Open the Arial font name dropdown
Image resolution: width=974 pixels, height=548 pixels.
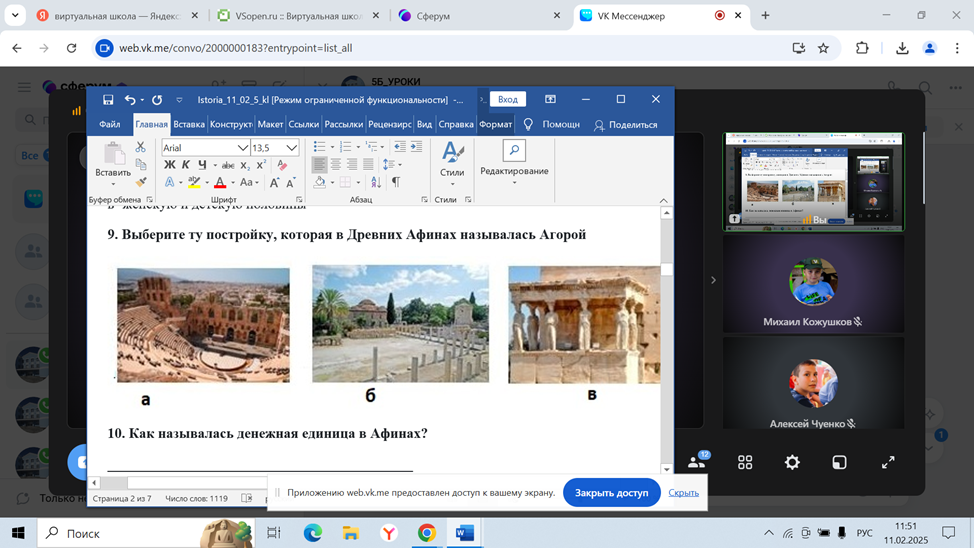(242, 148)
